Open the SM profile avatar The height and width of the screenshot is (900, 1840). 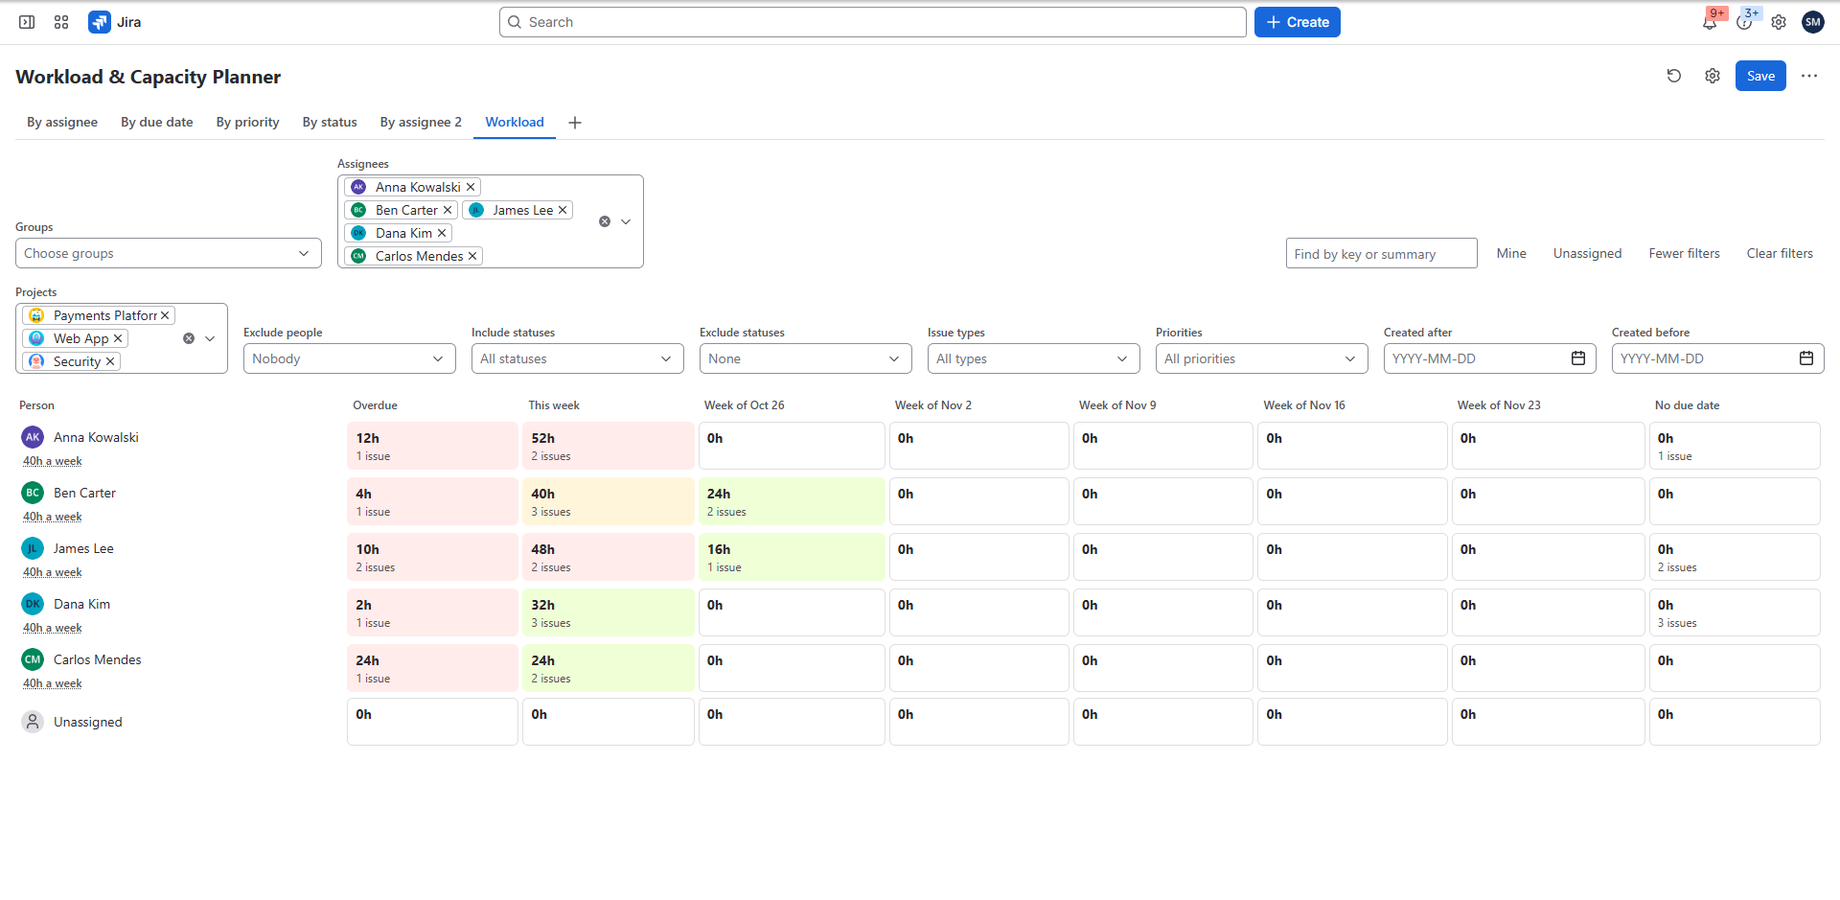1813,22
